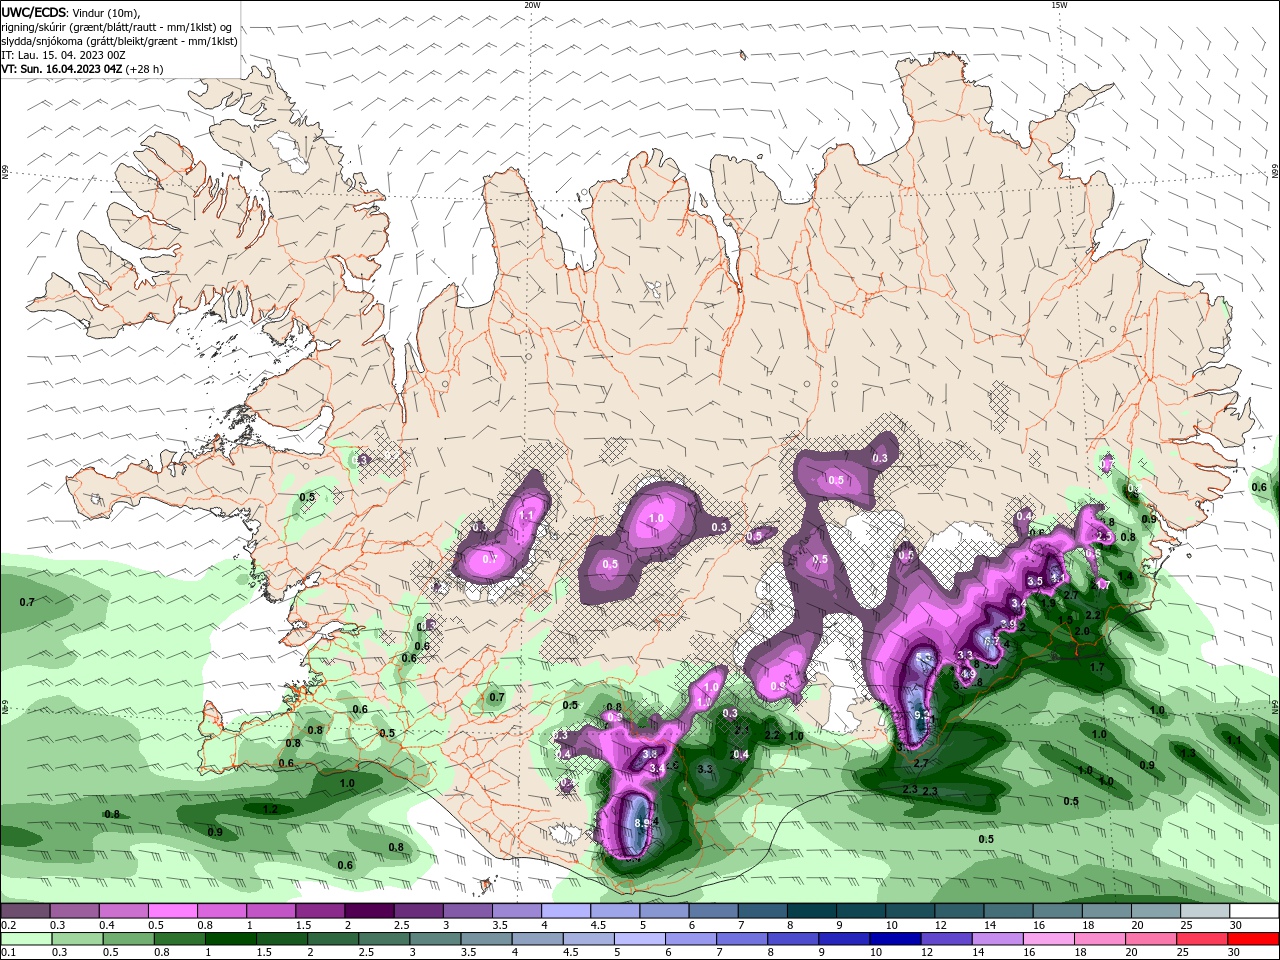
Task: Select the bright pink 0.5 swatch in upper legend
Action: tap(172, 911)
